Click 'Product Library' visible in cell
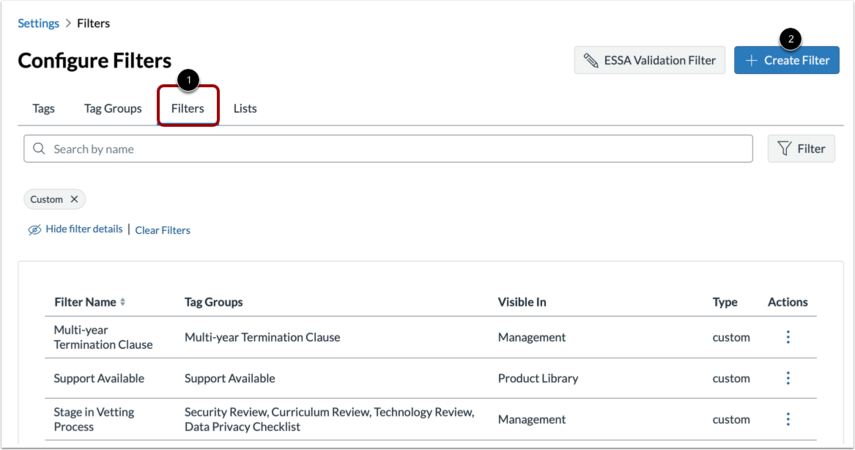Screen dimensions: 855x450 pyautogui.click(x=538, y=378)
